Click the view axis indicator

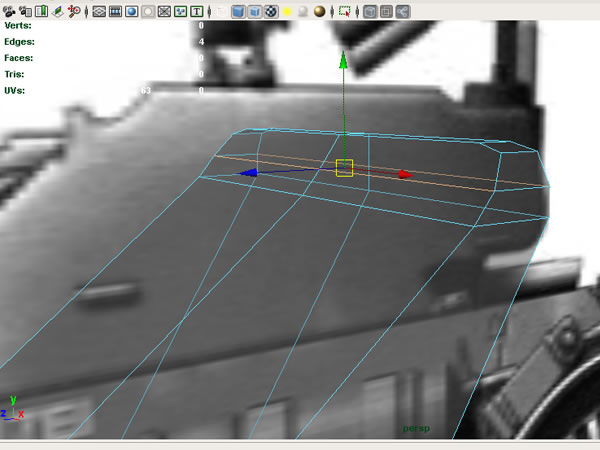[x=12, y=409]
